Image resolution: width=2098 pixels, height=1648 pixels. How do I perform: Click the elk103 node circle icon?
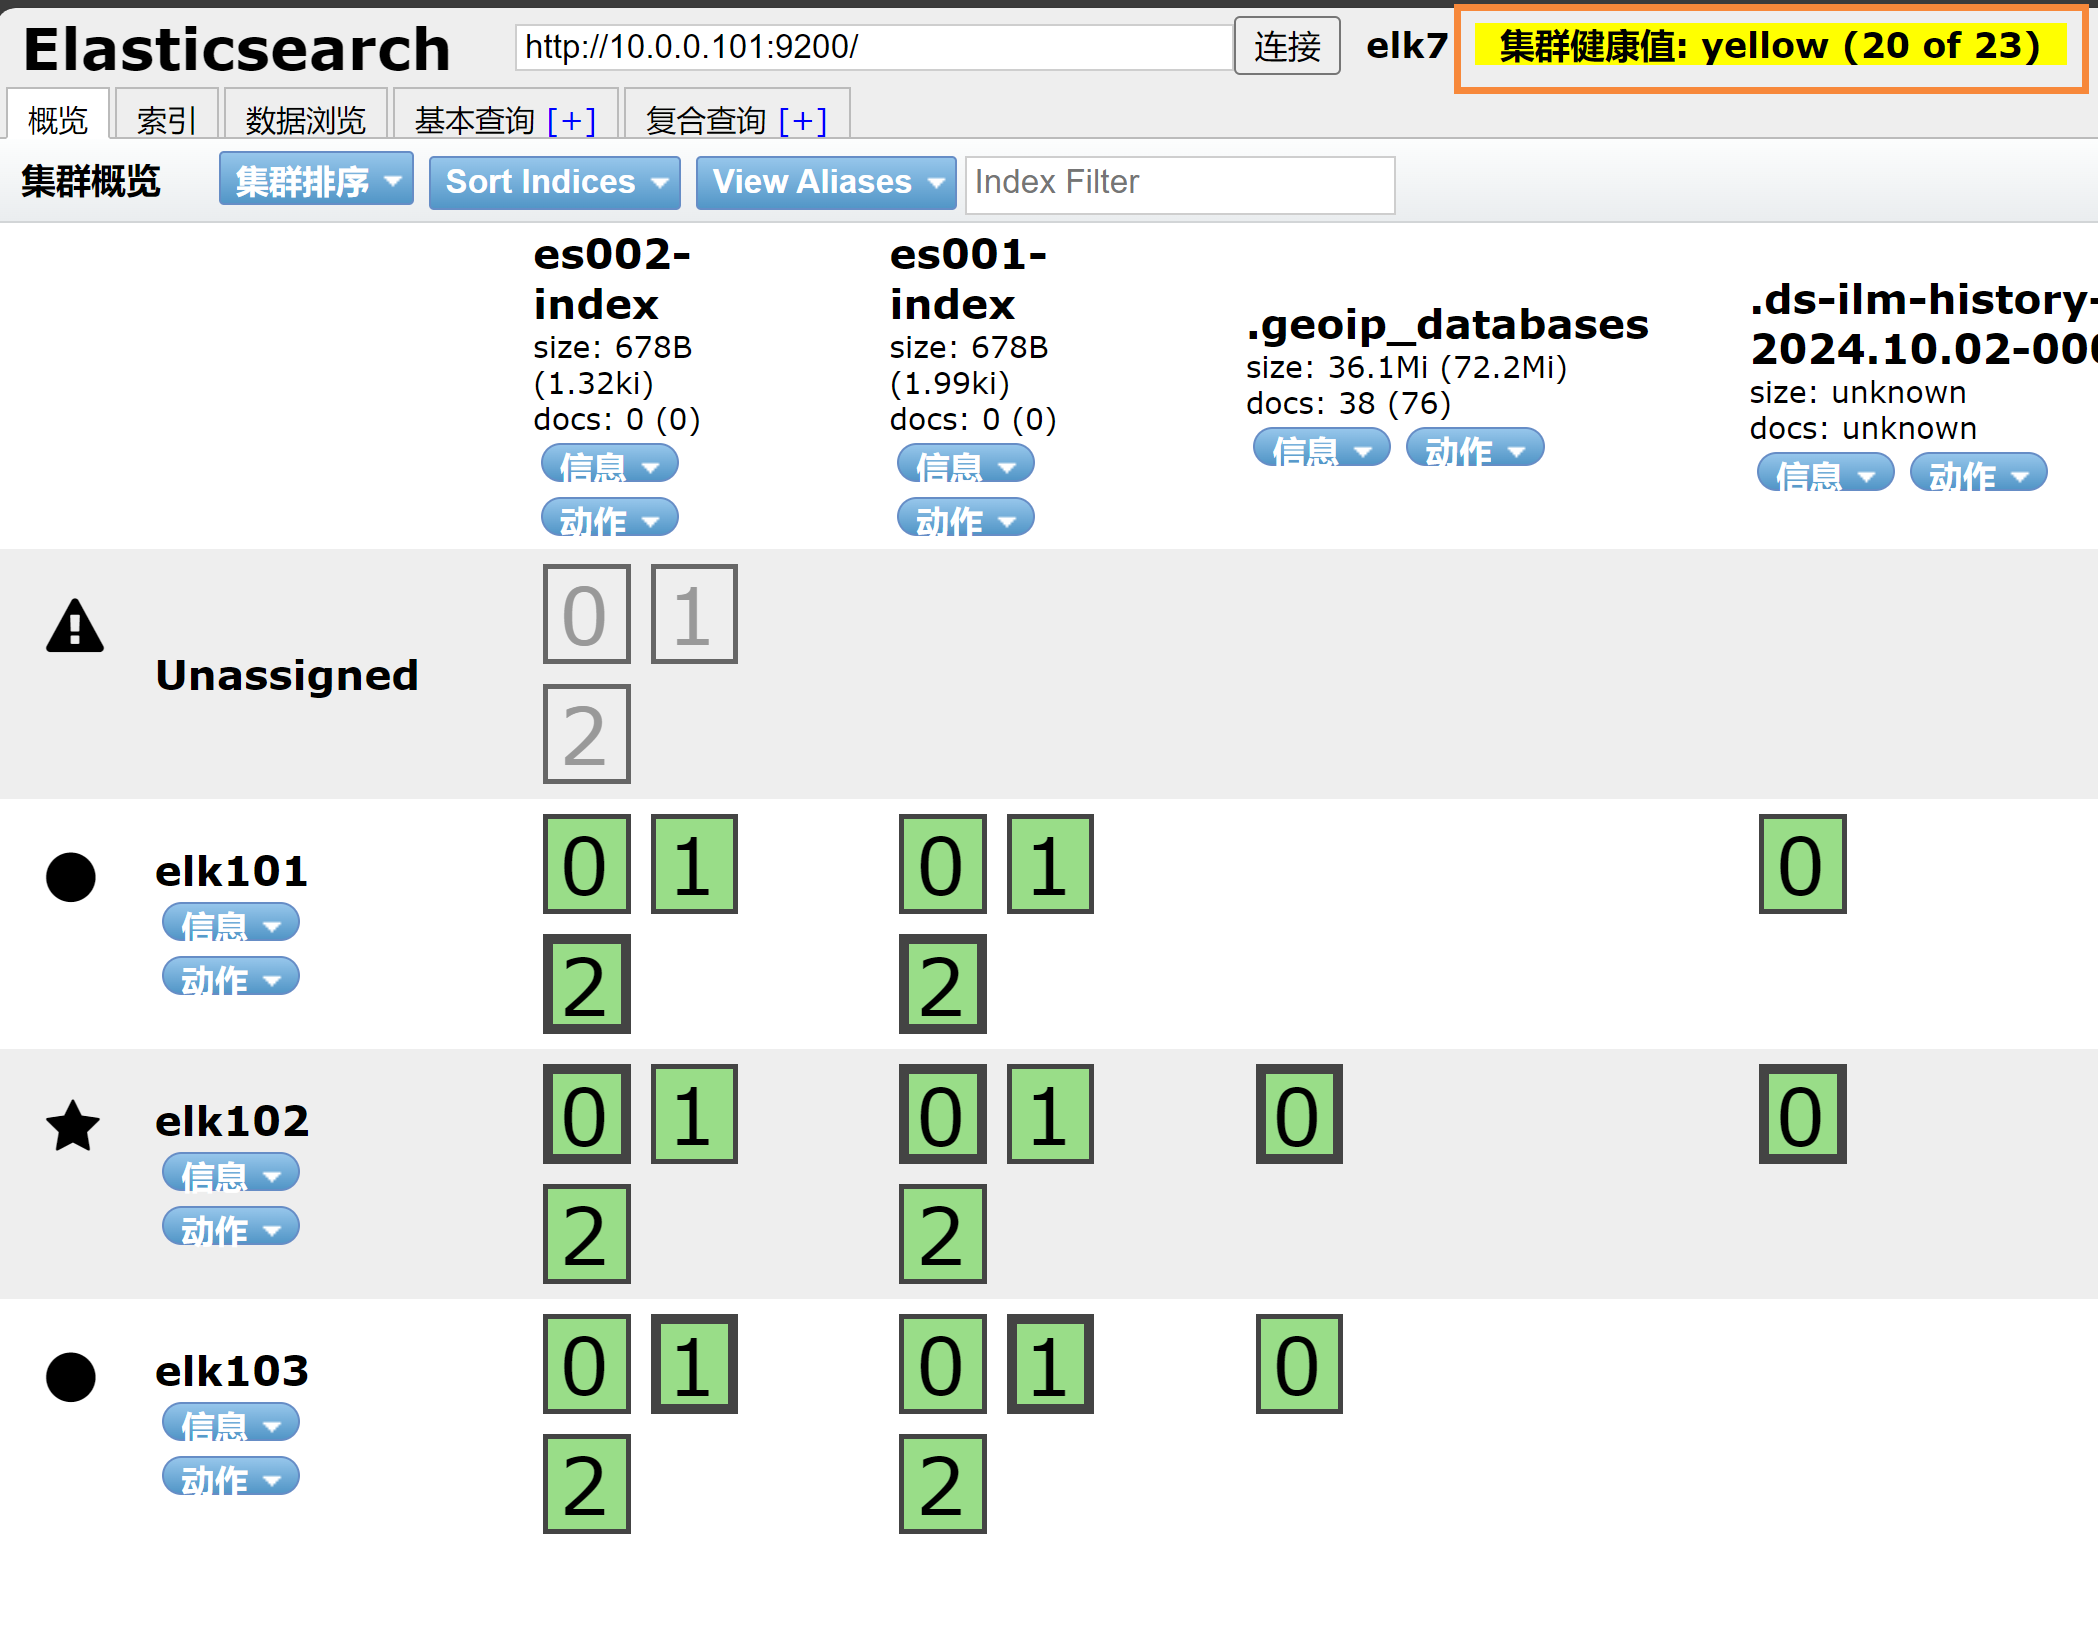pos(71,1377)
